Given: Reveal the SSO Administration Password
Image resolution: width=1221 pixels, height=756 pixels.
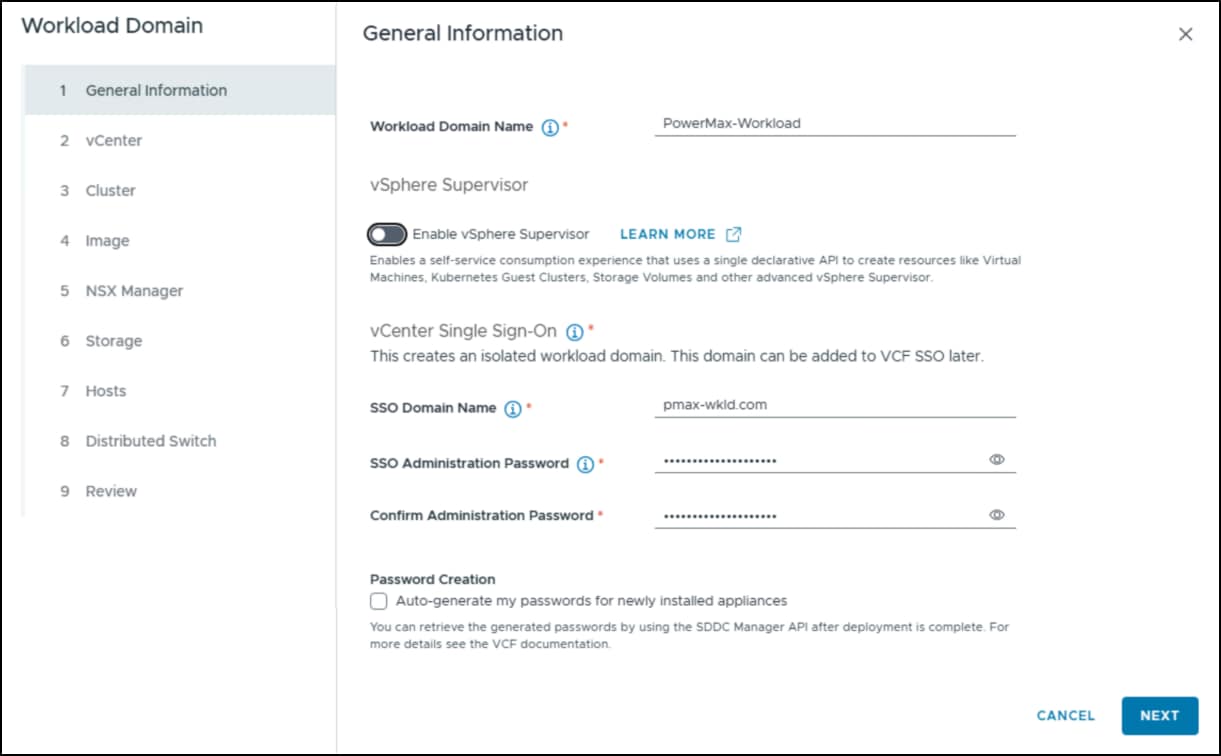Looking at the screenshot, I should (x=996, y=460).
